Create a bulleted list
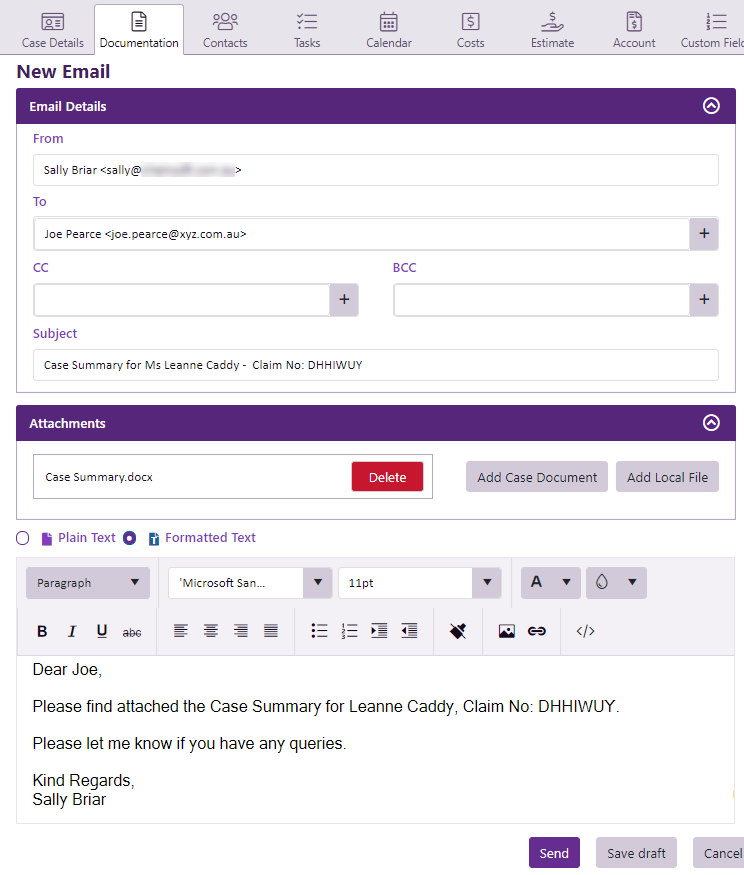 (320, 631)
